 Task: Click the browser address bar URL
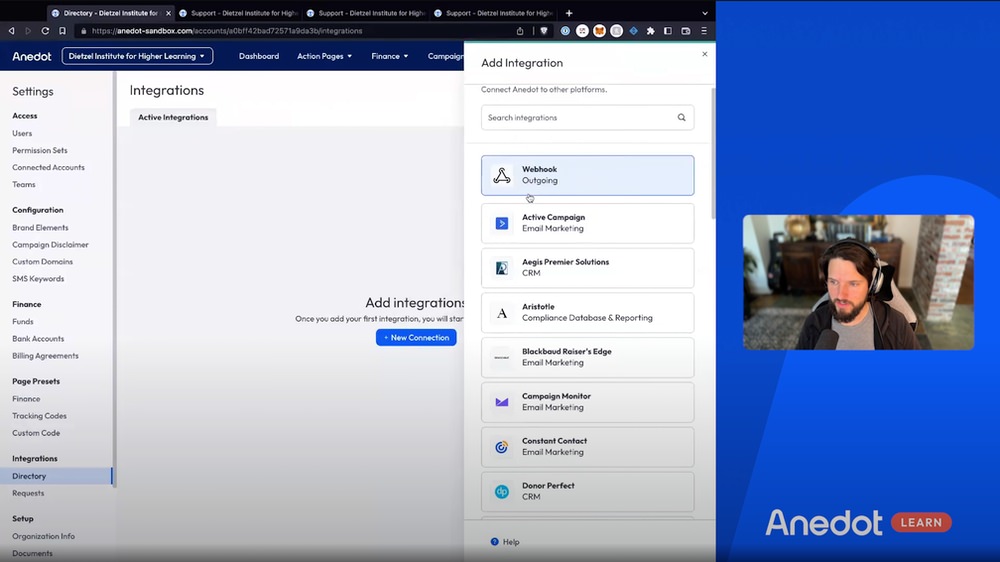227,31
